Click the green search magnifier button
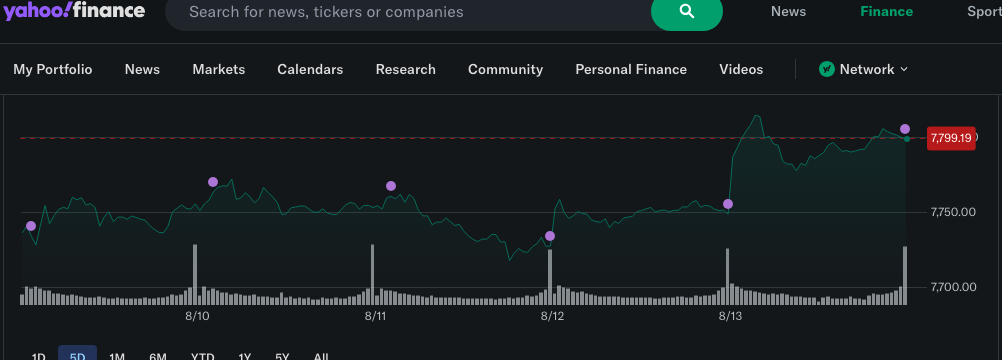1002x360 pixels. pos(686,12)
